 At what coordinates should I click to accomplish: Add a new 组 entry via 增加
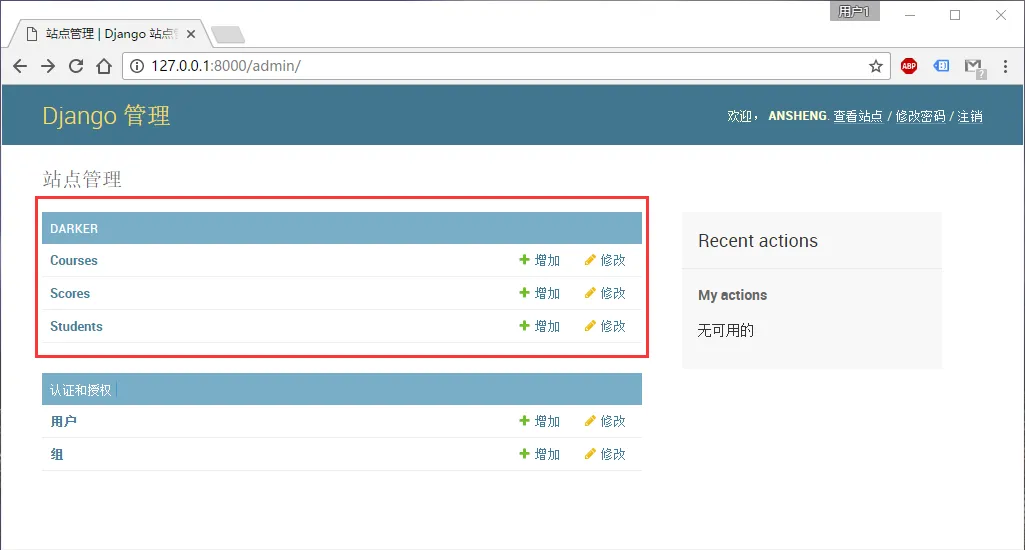[540, 454]
